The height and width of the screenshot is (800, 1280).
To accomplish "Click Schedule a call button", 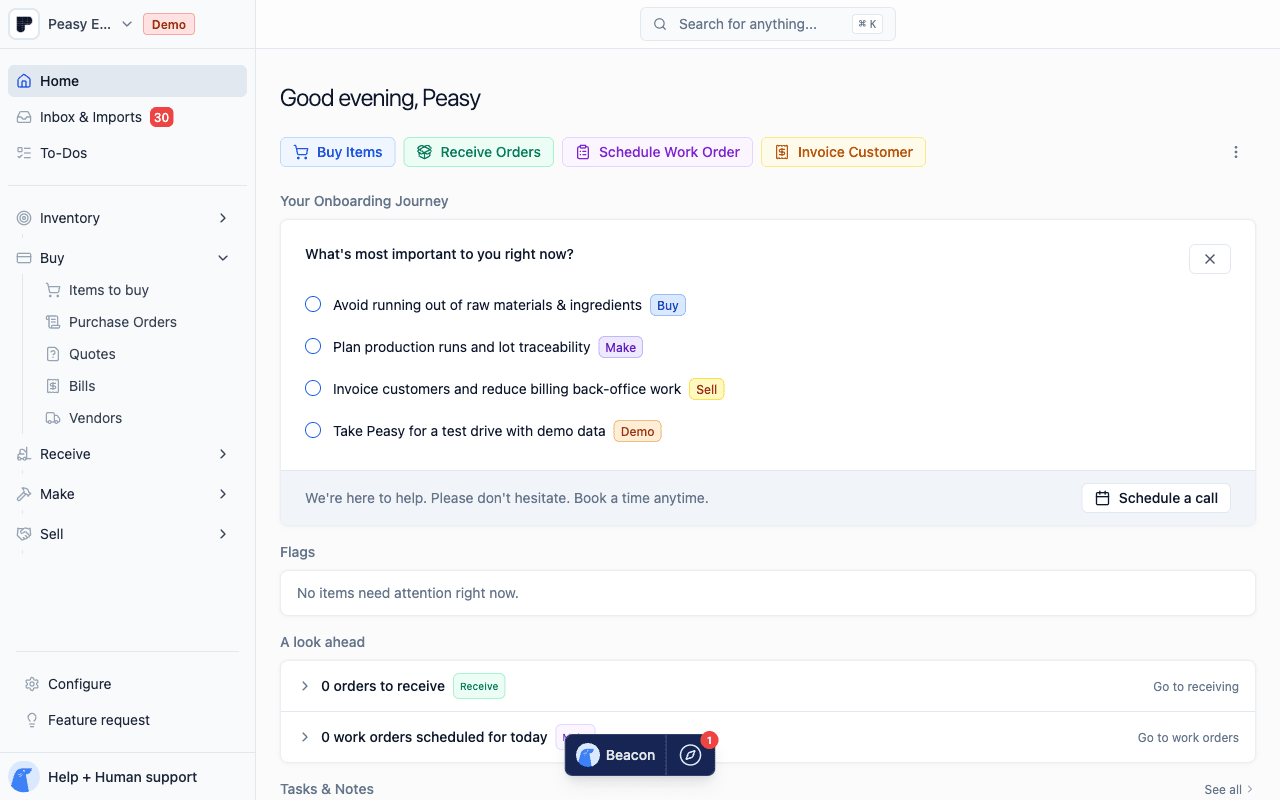I will coord(1156,498).
